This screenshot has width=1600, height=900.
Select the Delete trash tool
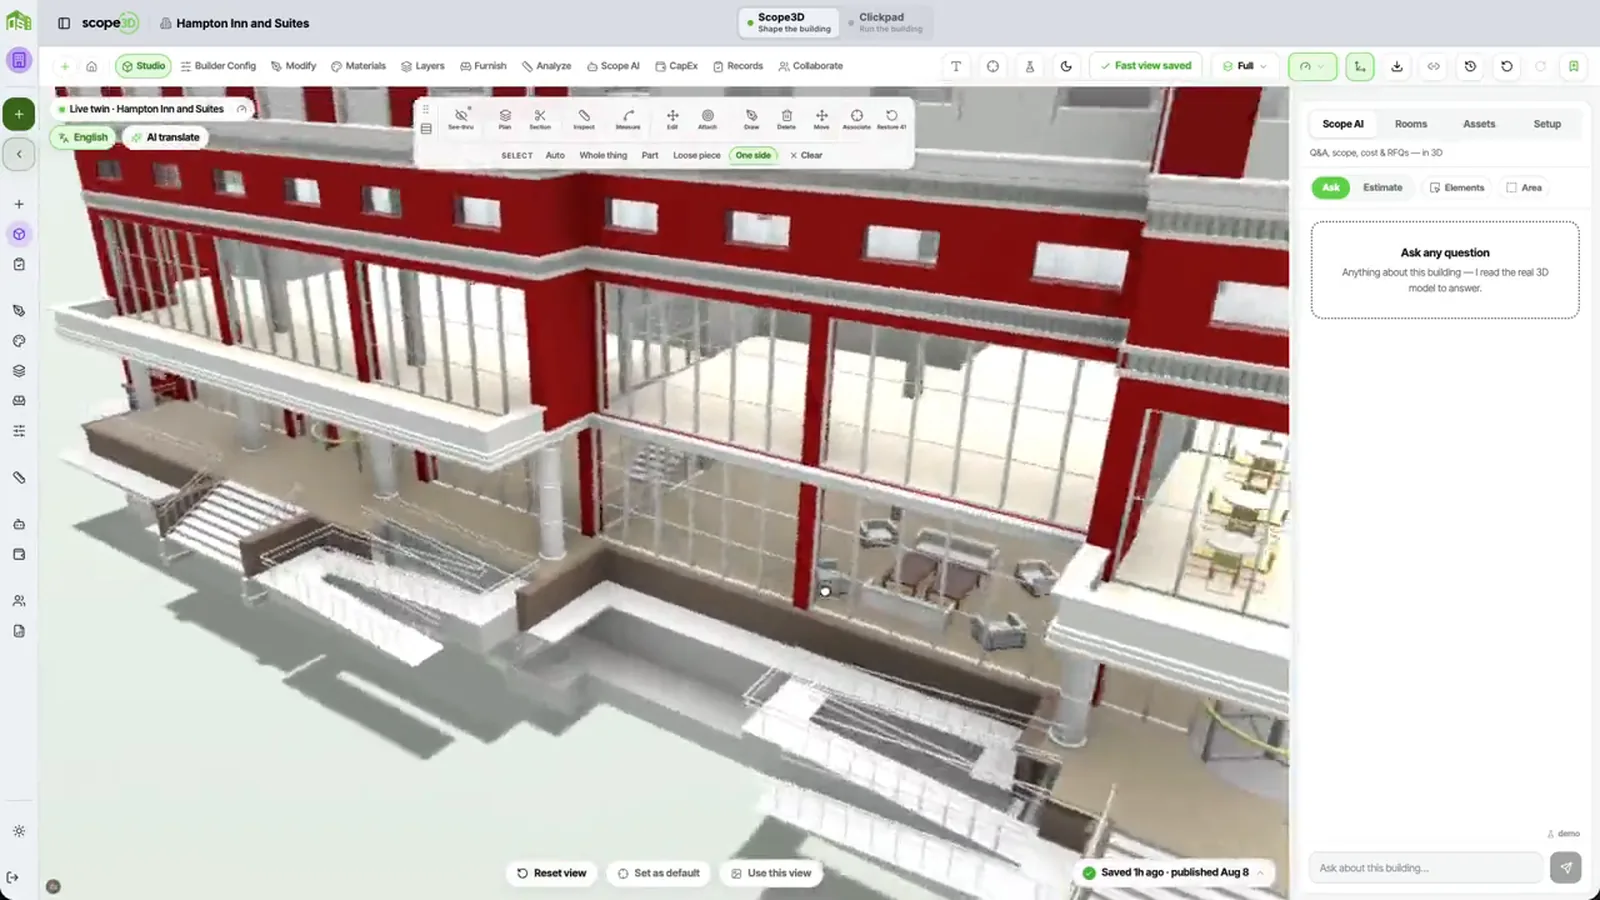tap(787, 119)
